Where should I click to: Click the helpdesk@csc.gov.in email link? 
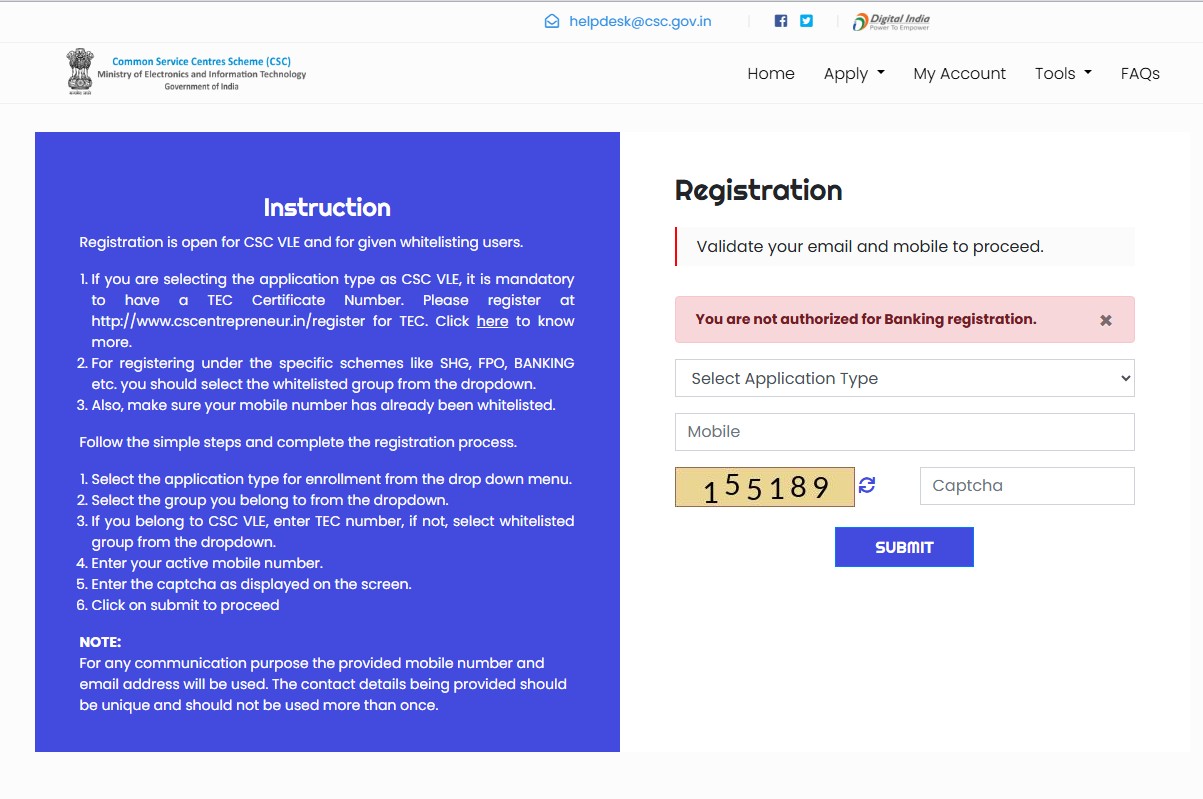click(x=640, y=21)
